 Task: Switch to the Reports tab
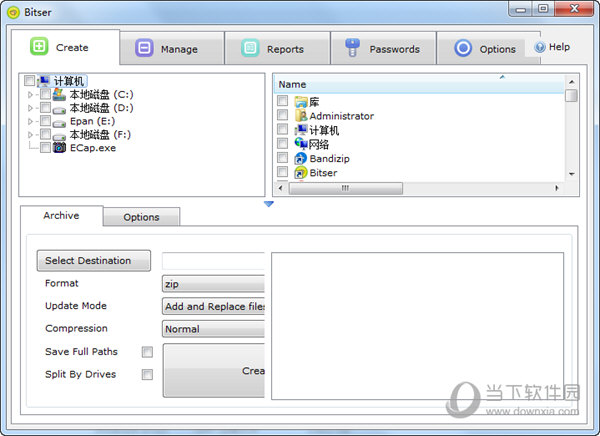pyautogui.click(x=277, y=49)
